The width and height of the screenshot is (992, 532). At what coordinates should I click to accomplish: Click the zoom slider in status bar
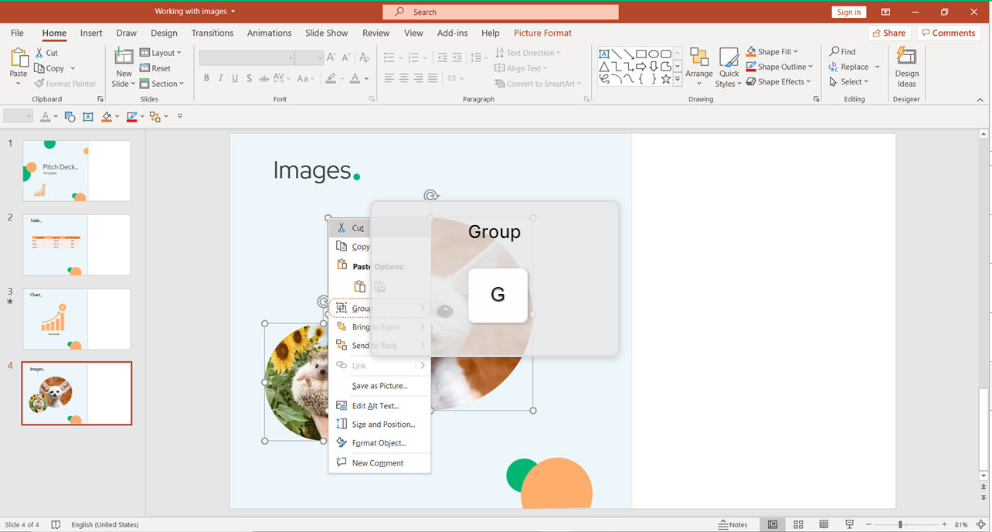pyautogui.click(x=900, y=524)
